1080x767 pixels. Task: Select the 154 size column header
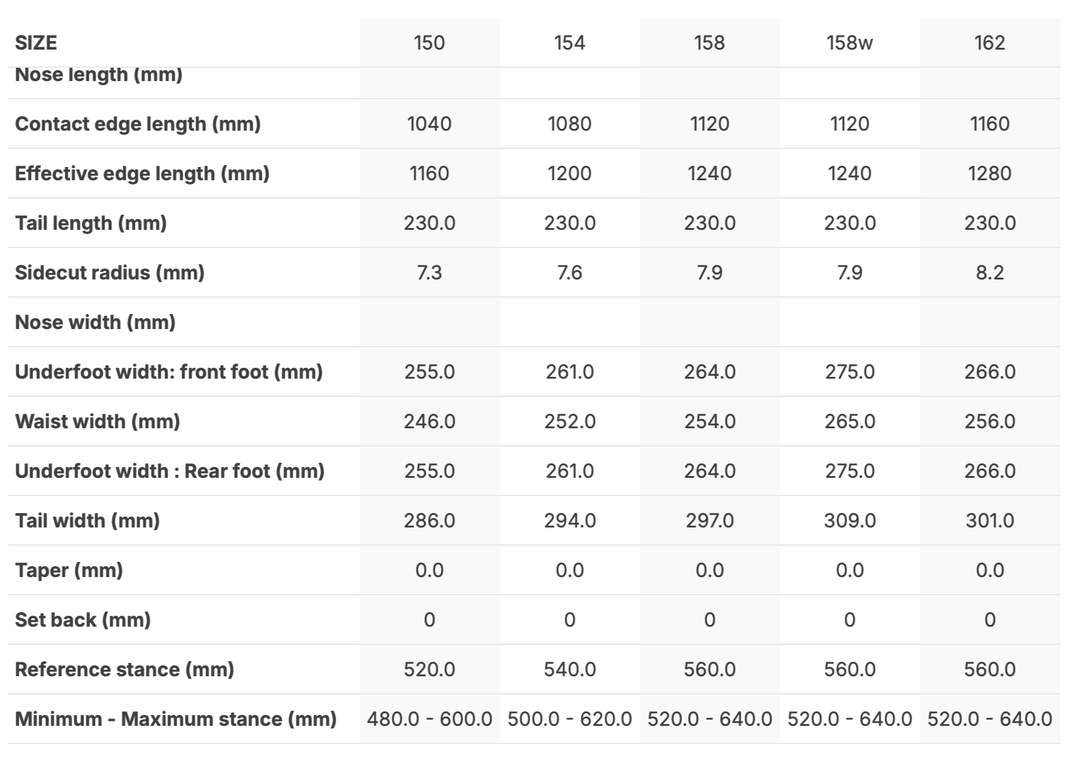569,43
